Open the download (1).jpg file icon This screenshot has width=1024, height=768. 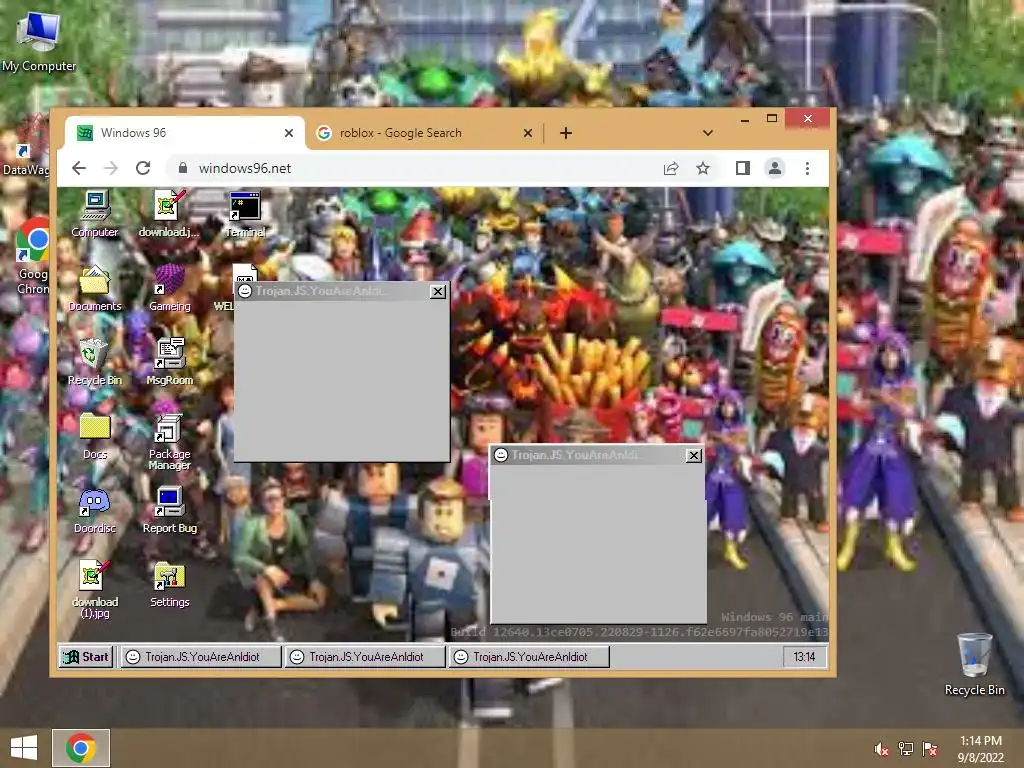95,589
